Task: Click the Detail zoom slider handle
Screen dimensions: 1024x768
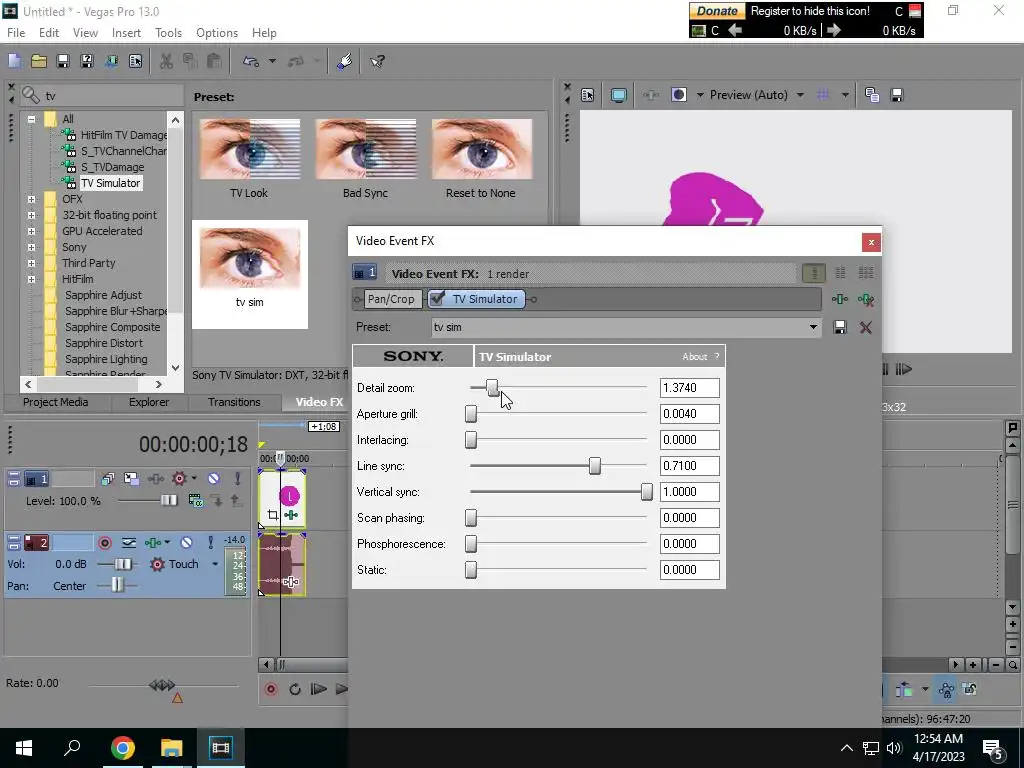Action: 492,388
